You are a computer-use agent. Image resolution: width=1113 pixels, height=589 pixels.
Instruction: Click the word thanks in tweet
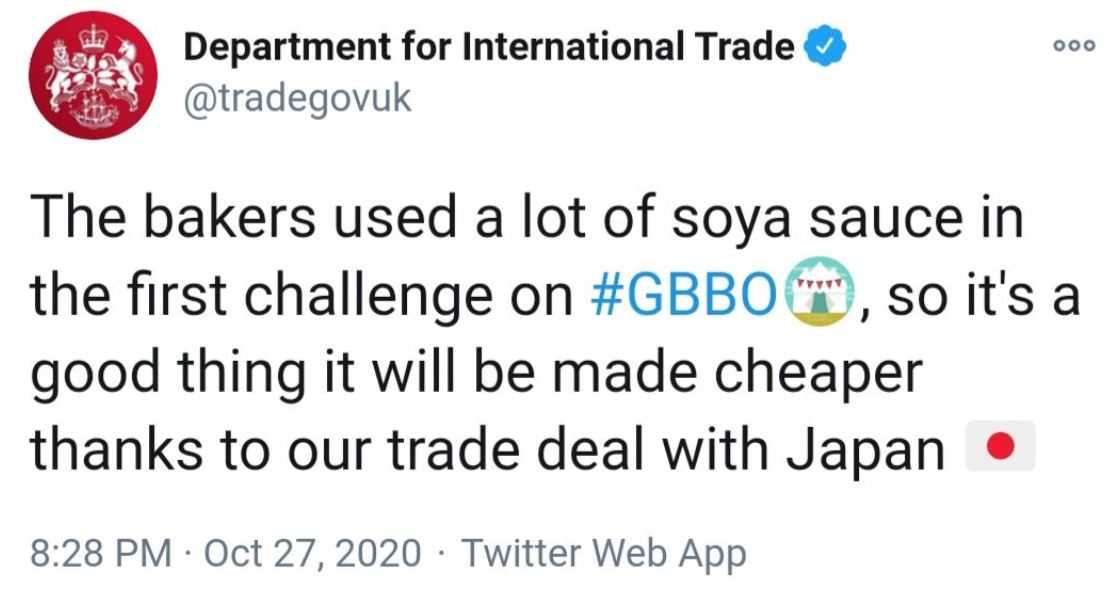click(x=116, y=448)
